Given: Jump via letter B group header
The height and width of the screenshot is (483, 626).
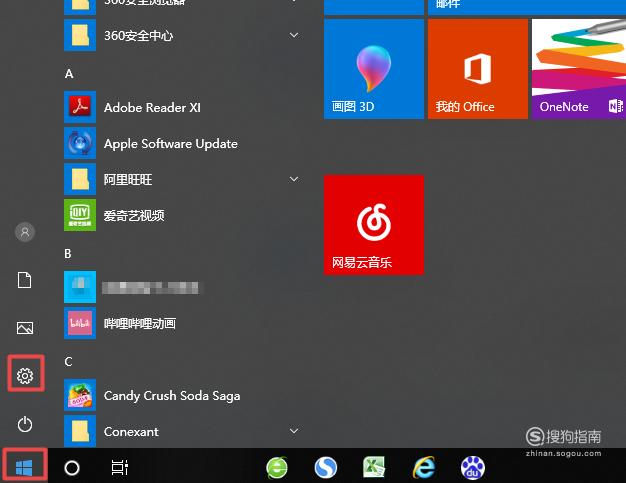Looking at the screenshot, I should click(x=68, y=253).
